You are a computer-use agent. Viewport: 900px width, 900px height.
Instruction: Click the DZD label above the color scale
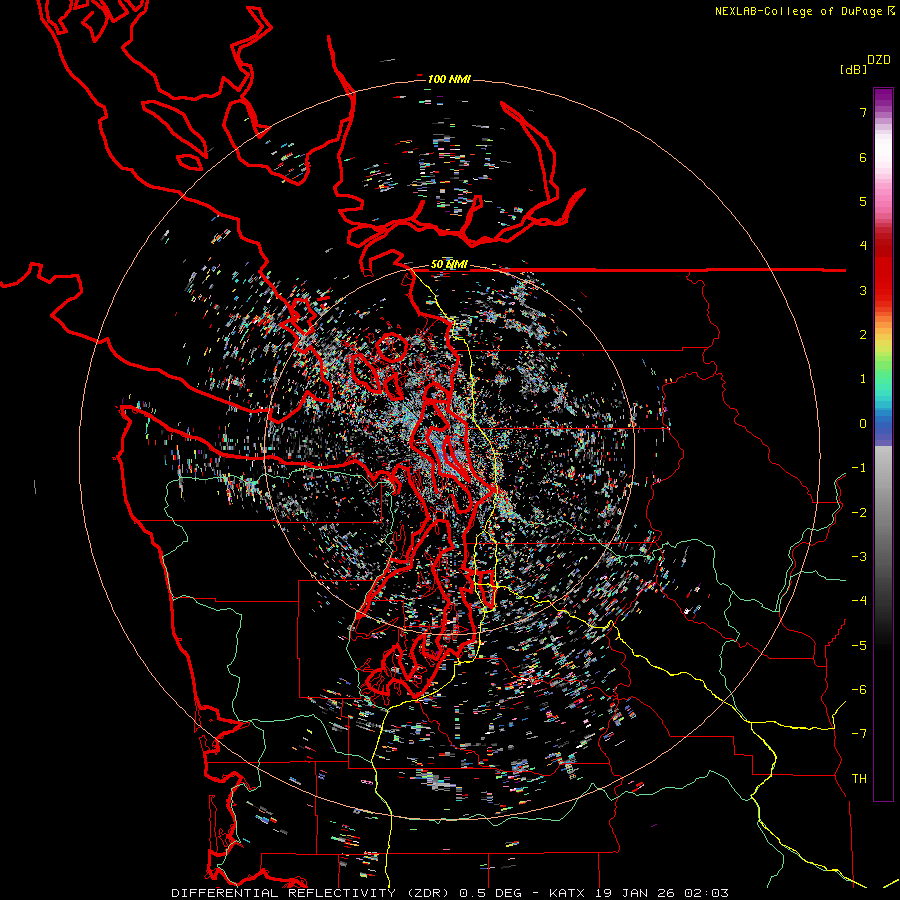tap(879, 60)
